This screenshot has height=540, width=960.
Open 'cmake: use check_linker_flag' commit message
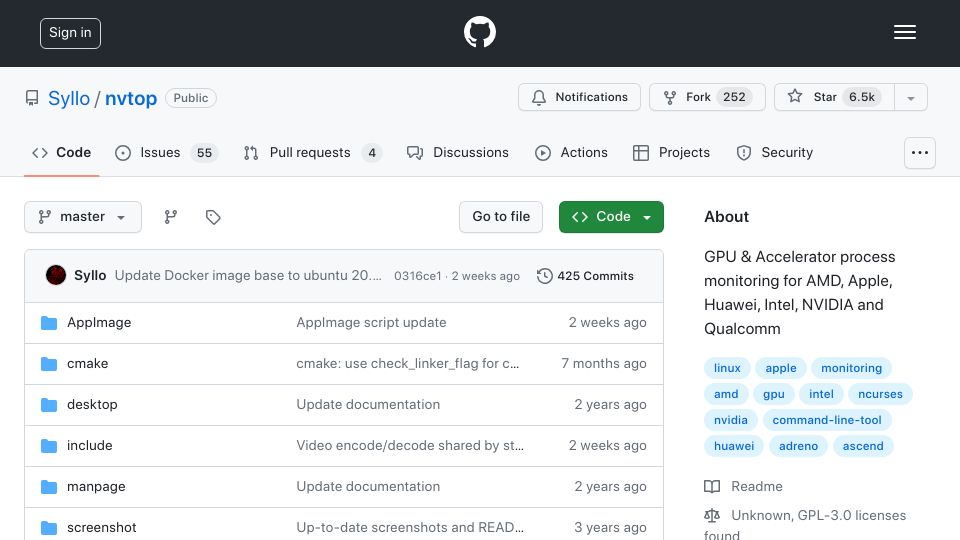pos(408,364)
